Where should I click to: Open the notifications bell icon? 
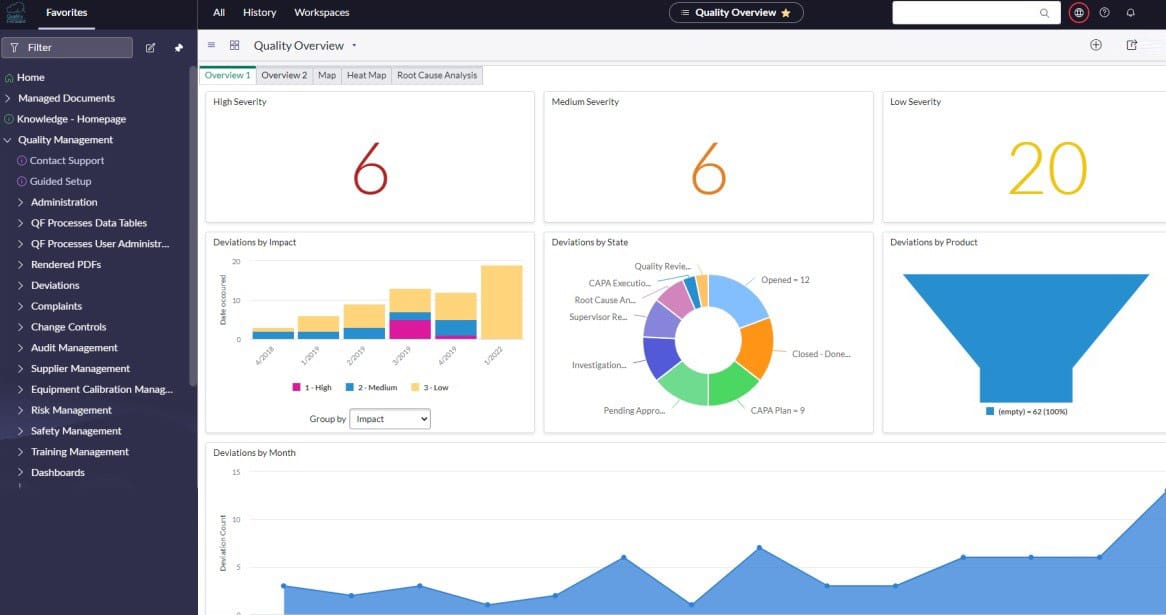point(1130,13)
